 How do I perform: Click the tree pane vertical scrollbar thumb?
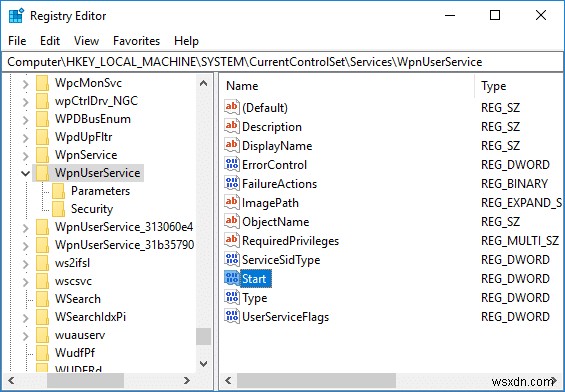coord(204,337)
